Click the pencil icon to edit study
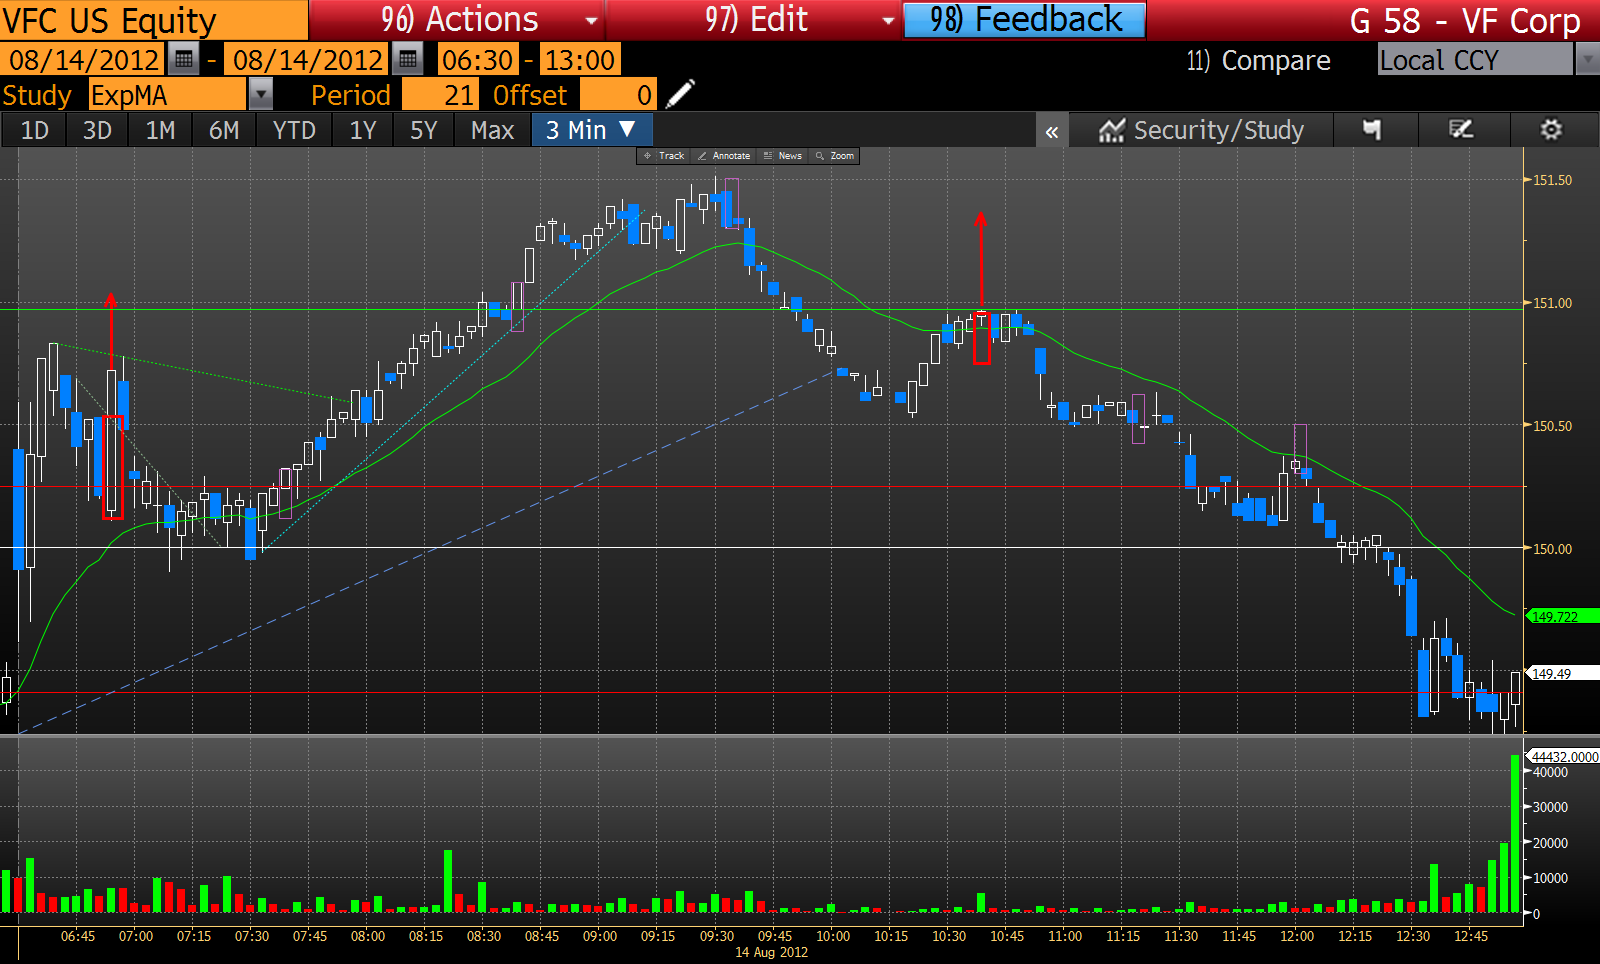Screen dimensions: 1600x964 pos(680,95)
